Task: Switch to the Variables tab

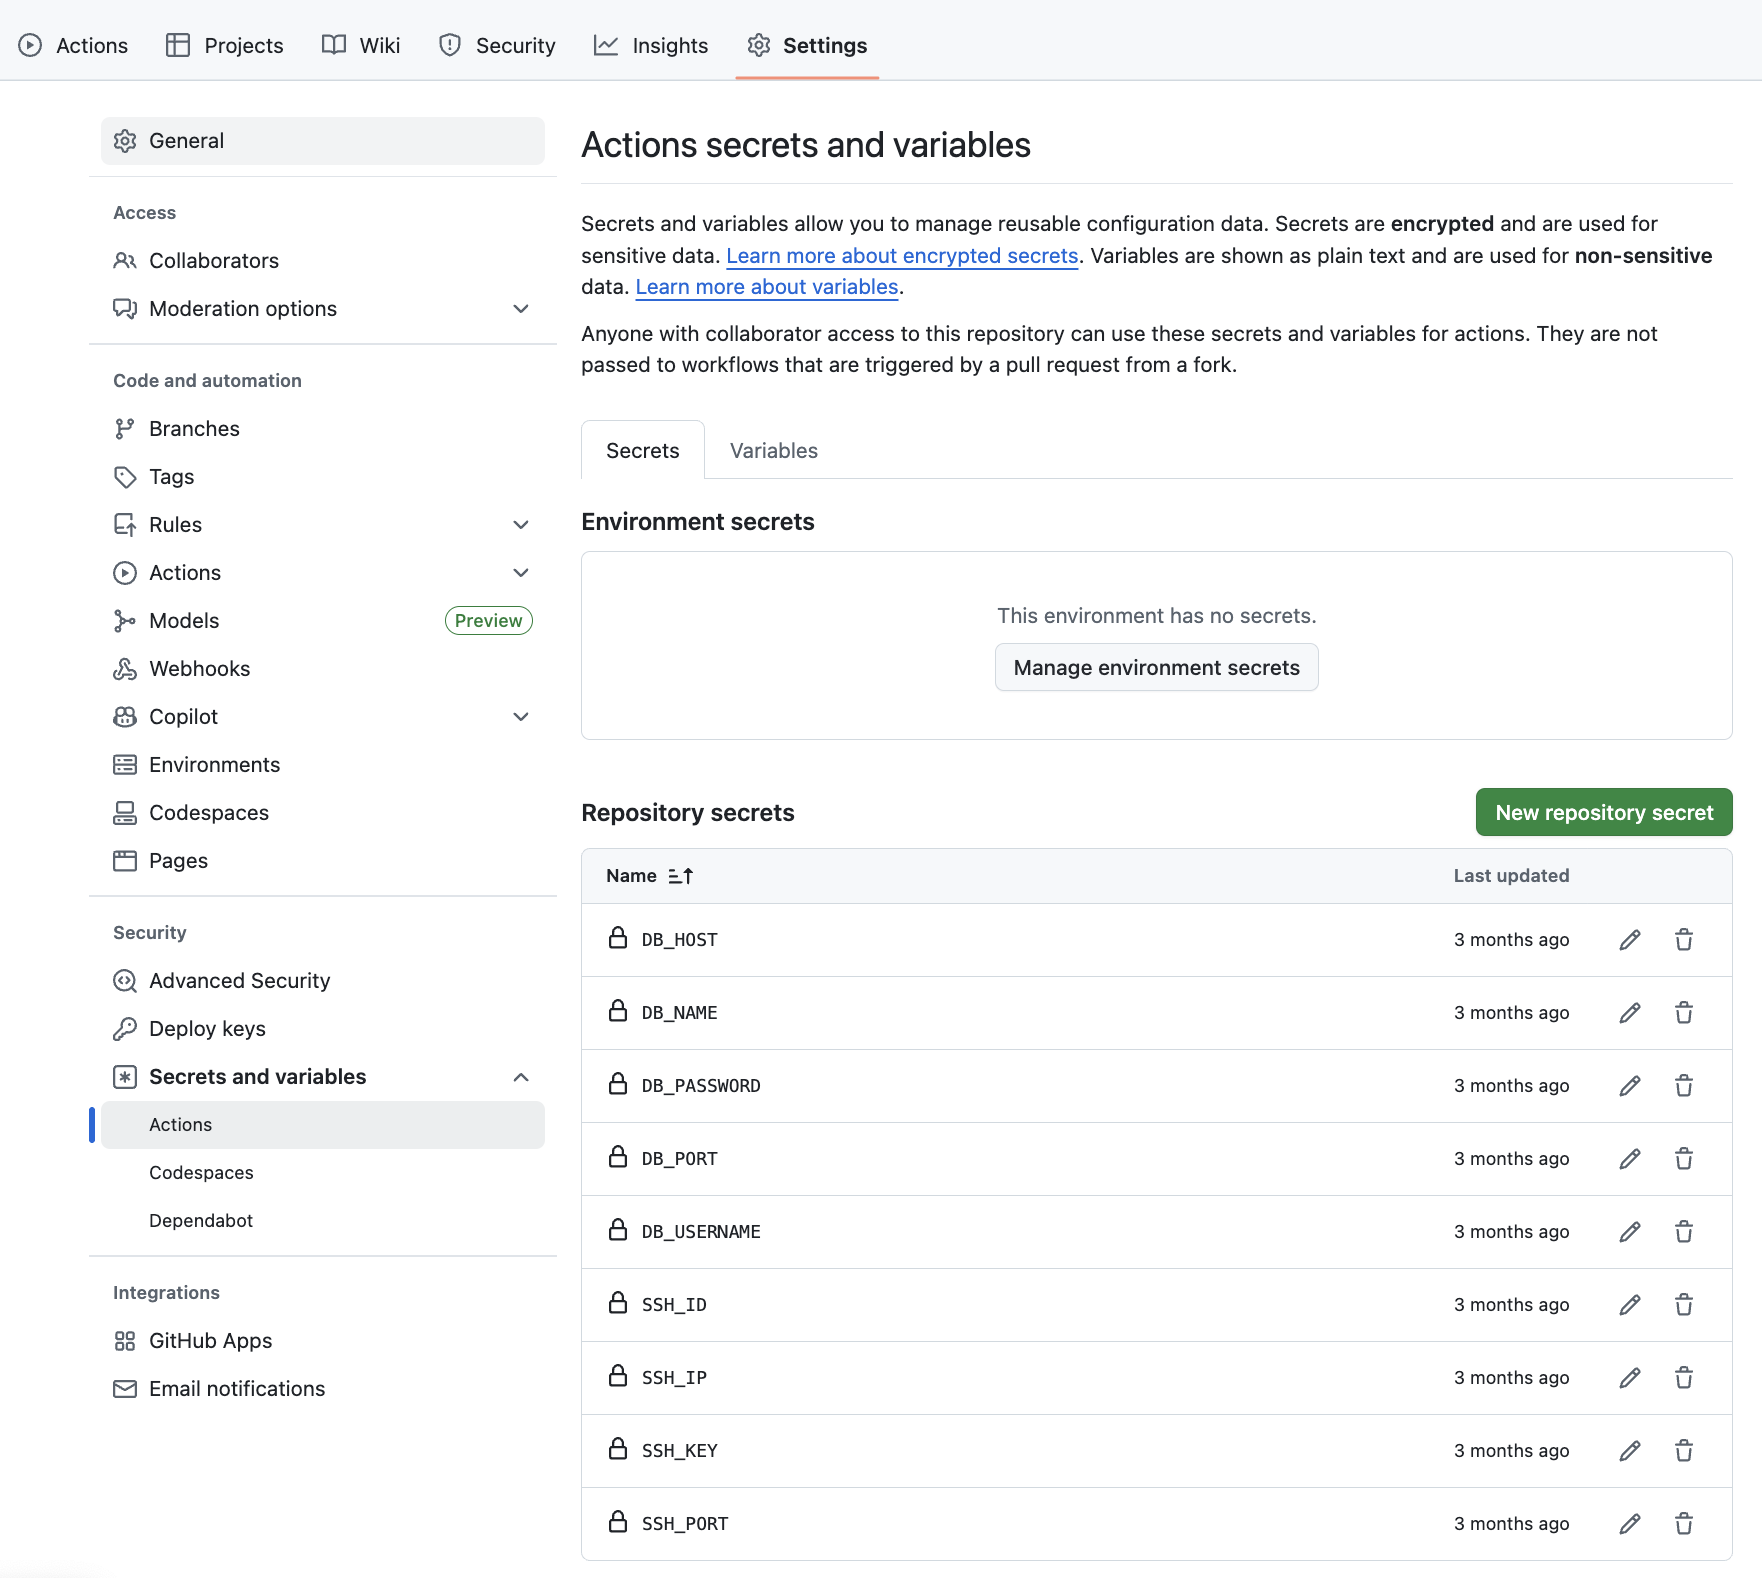Action: coord(774,451)
